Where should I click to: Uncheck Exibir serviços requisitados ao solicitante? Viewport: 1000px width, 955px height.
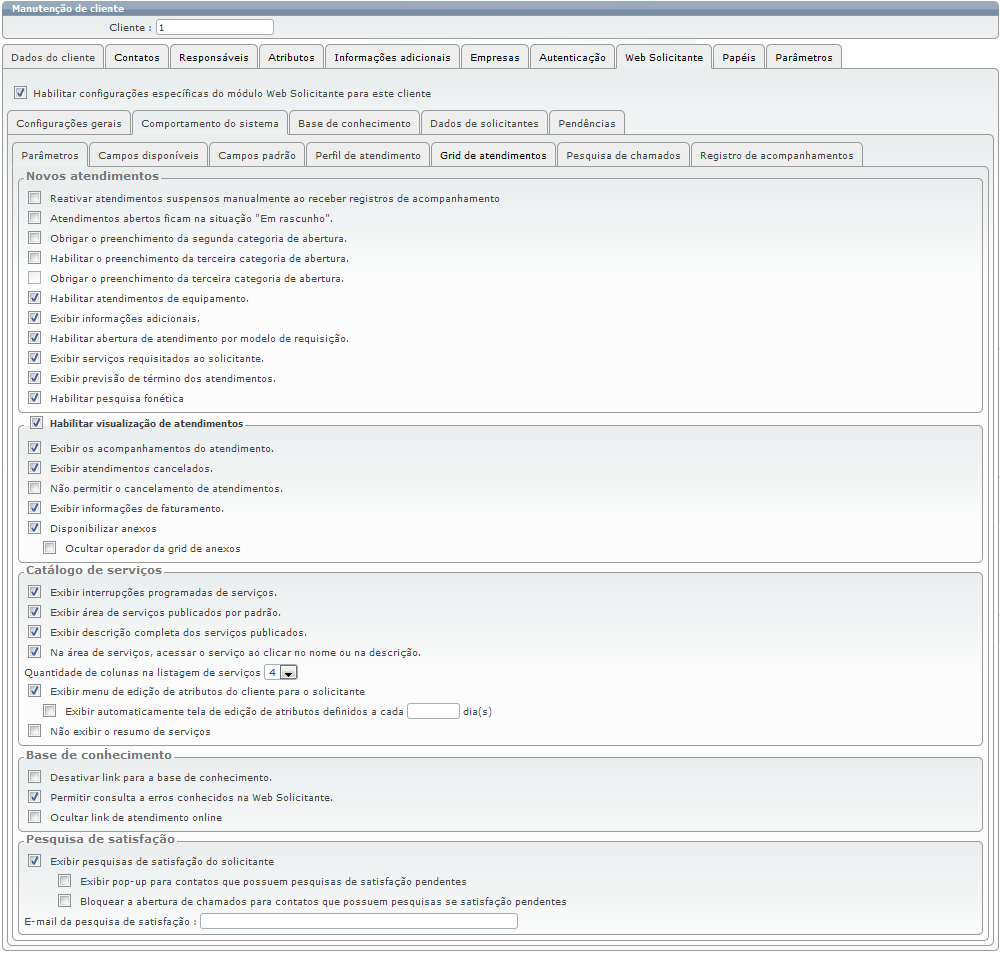[x=34, y=358]
